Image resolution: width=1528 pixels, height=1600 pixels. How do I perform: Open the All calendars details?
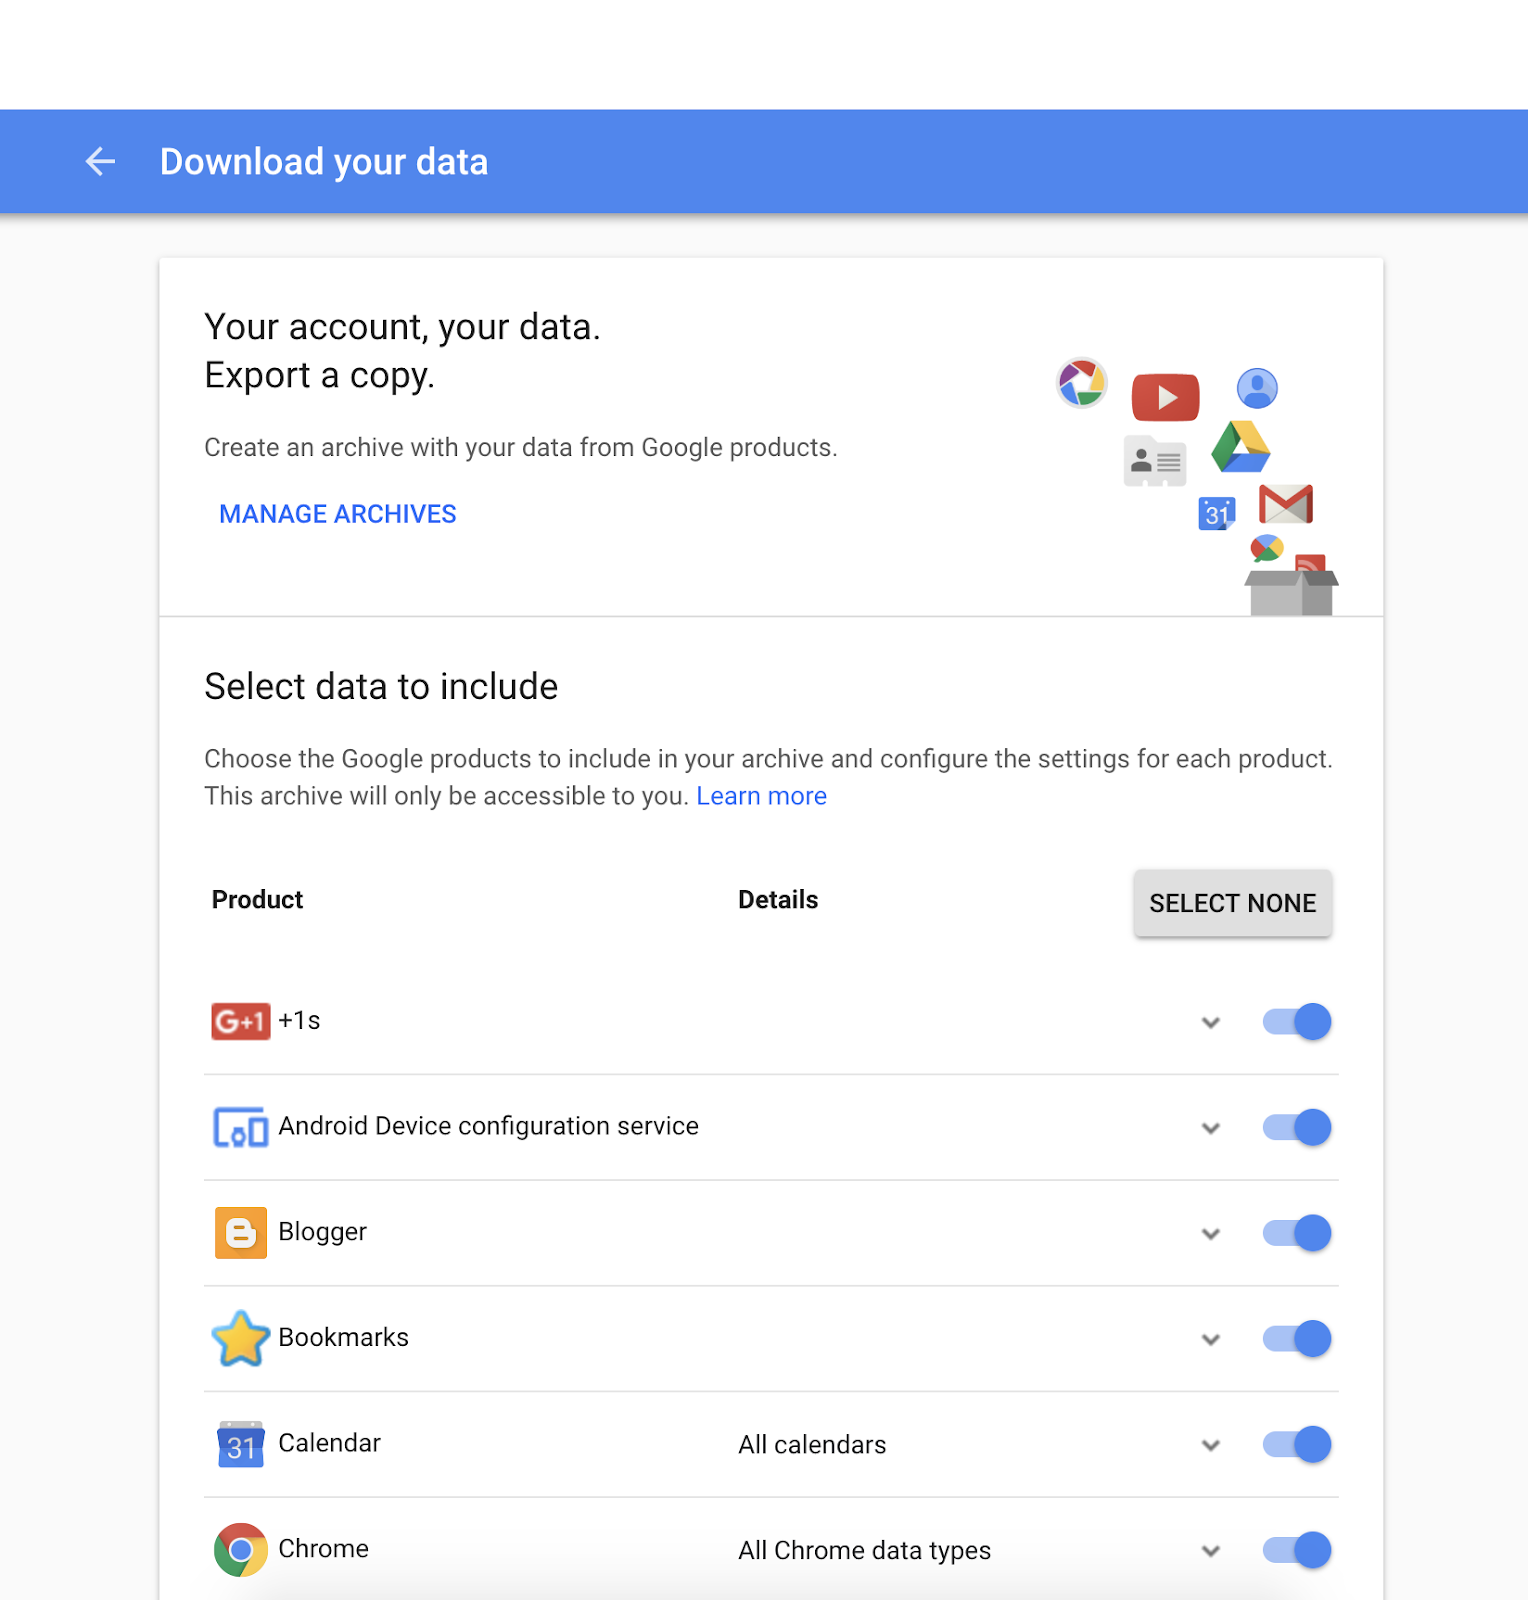812,1444
